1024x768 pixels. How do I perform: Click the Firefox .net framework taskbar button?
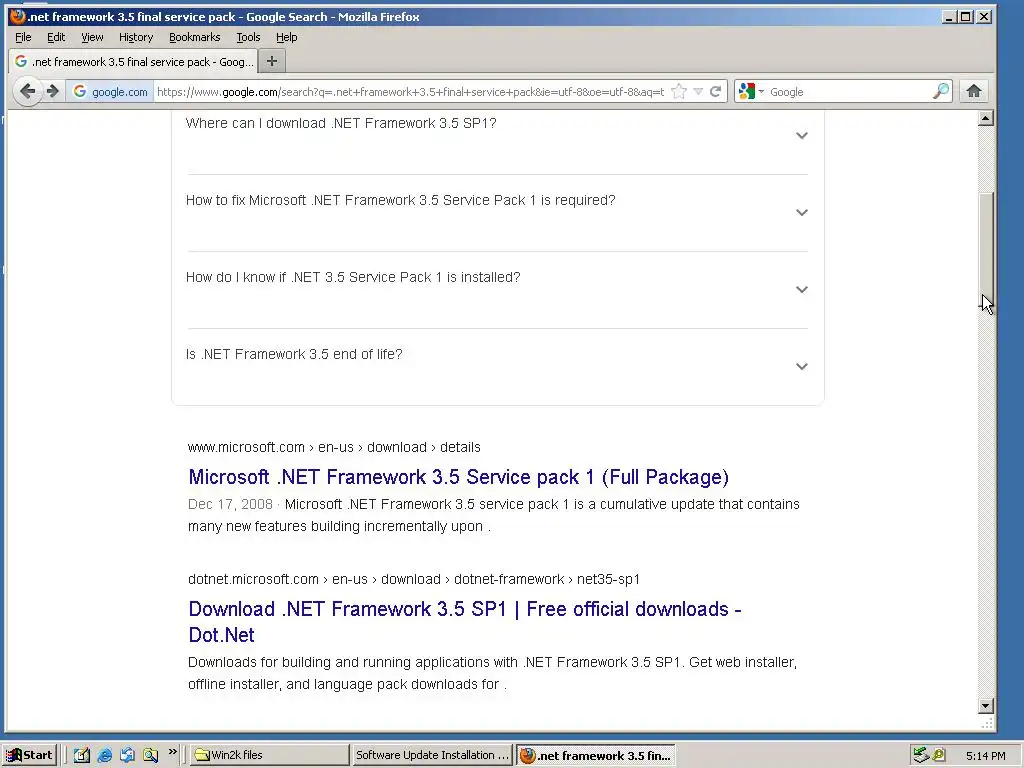point(596,756)
